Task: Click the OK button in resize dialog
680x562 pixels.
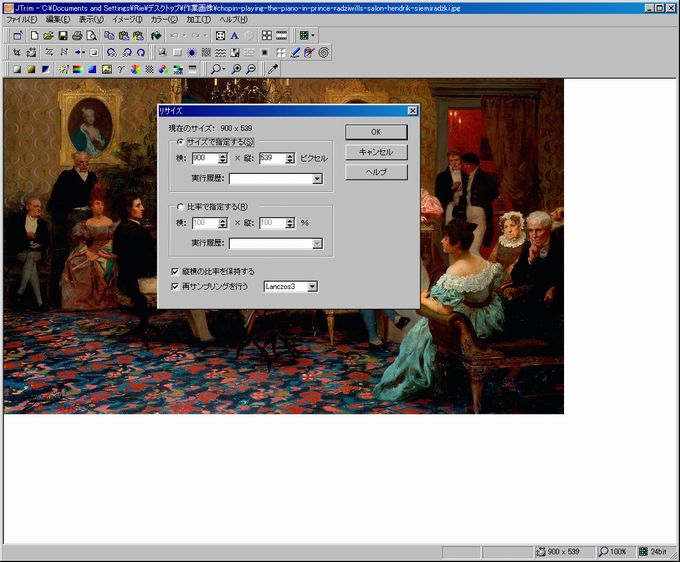Action: coord(376,132)
